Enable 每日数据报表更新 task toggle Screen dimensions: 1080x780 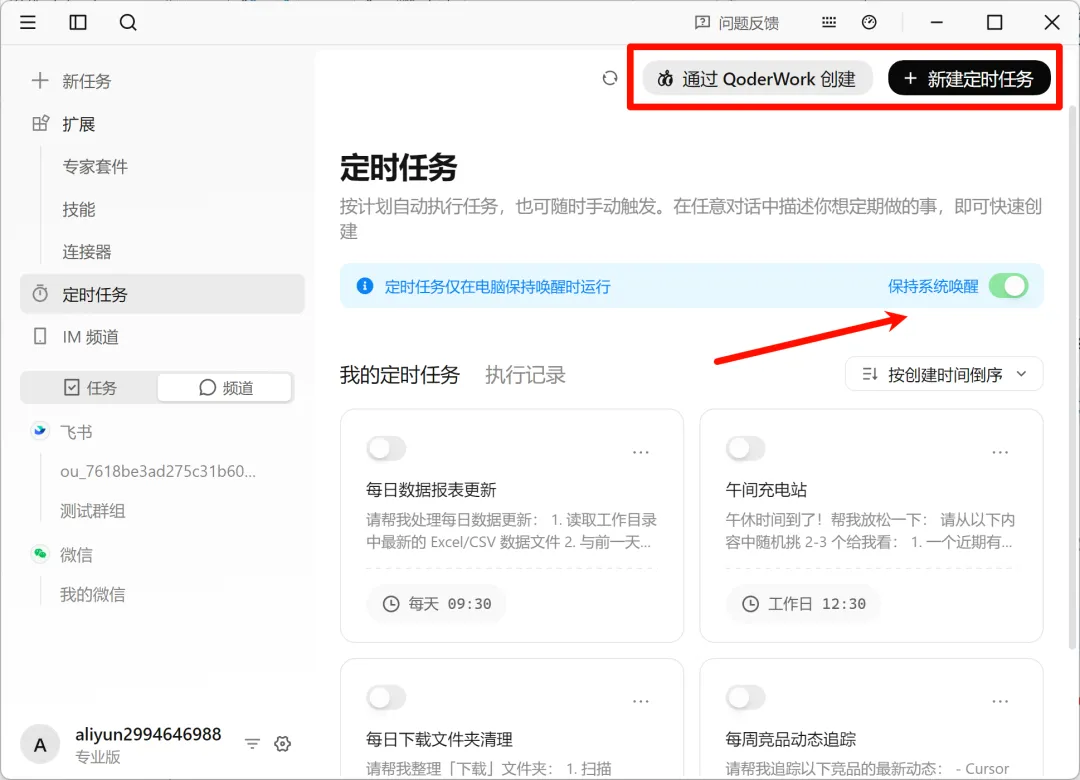click(x=386, y=449)
